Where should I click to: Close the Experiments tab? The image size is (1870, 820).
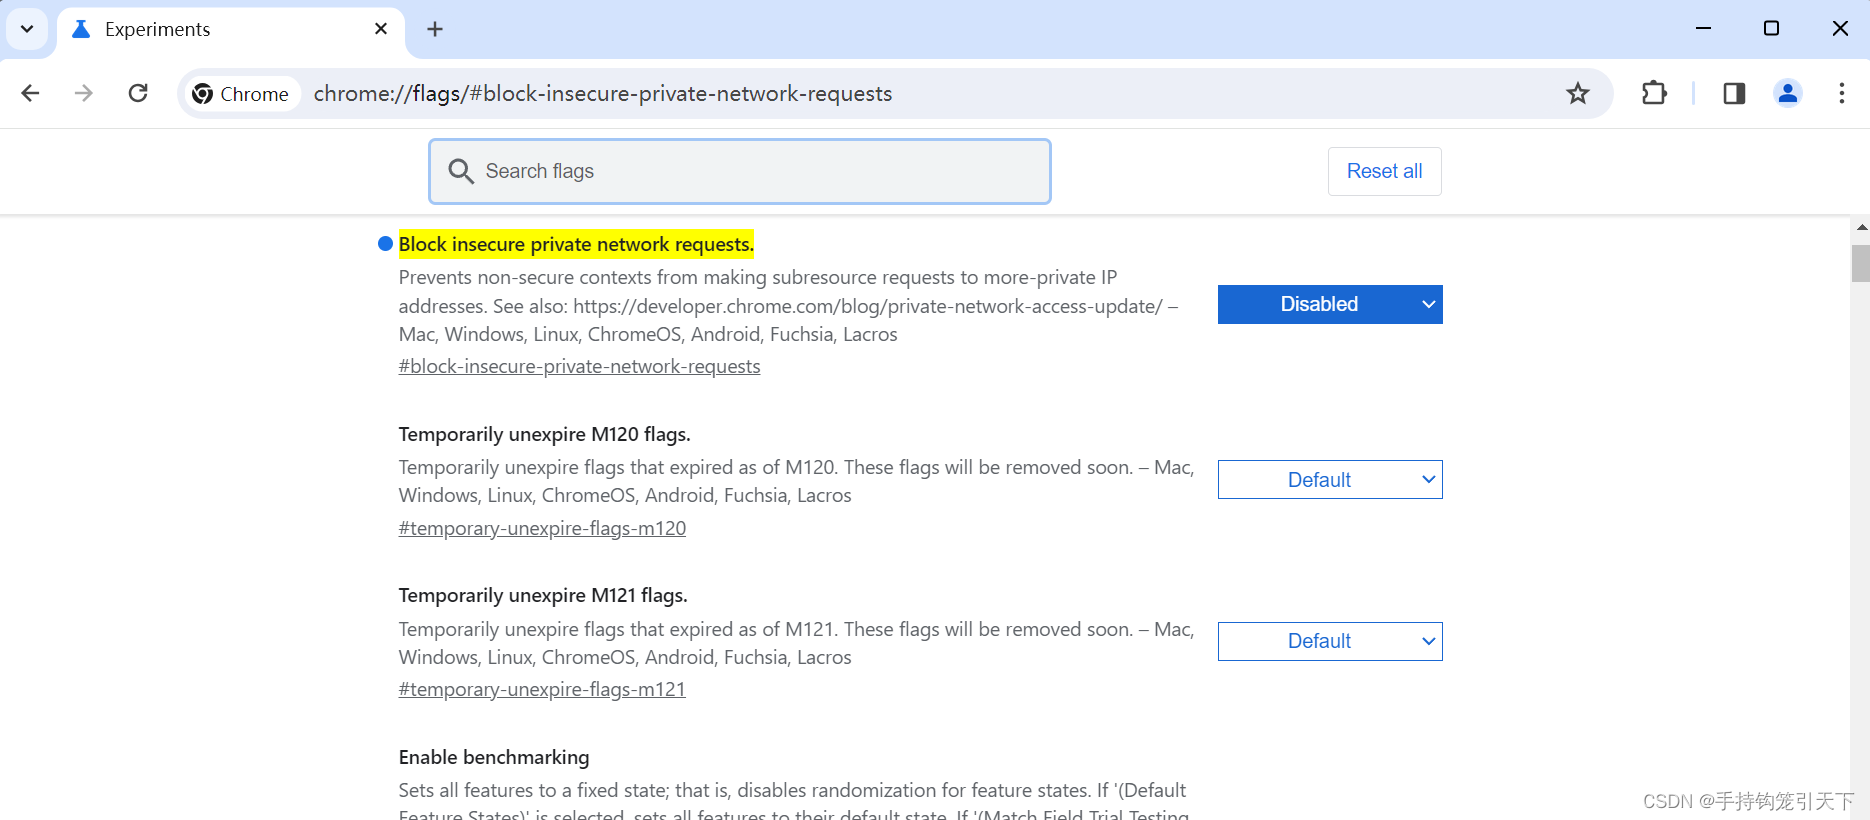point(381,29)
